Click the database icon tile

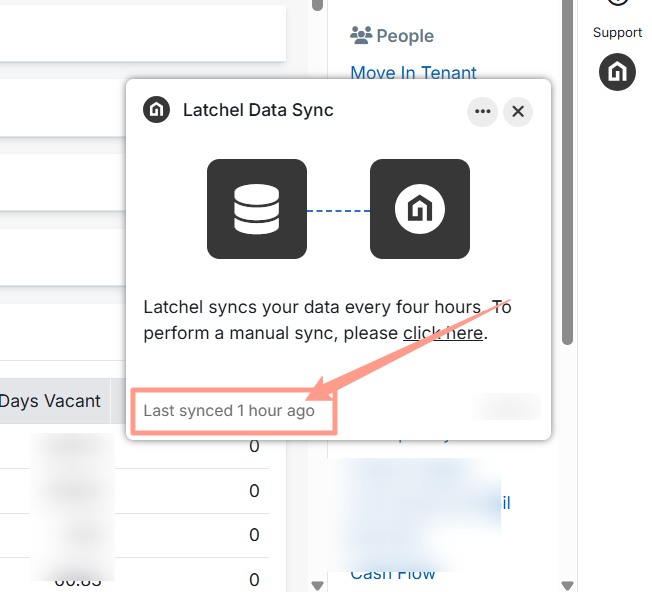click(x=257, y=209)
